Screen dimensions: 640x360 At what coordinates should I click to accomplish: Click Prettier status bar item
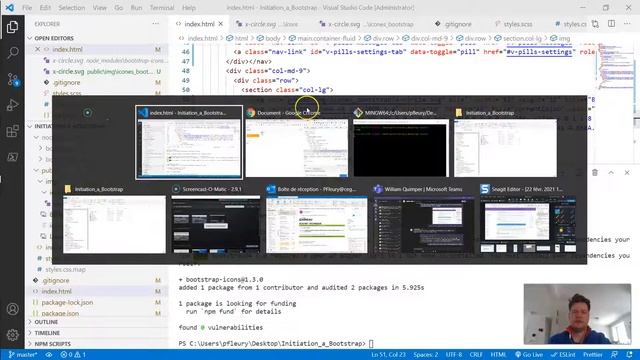(593, 354)
